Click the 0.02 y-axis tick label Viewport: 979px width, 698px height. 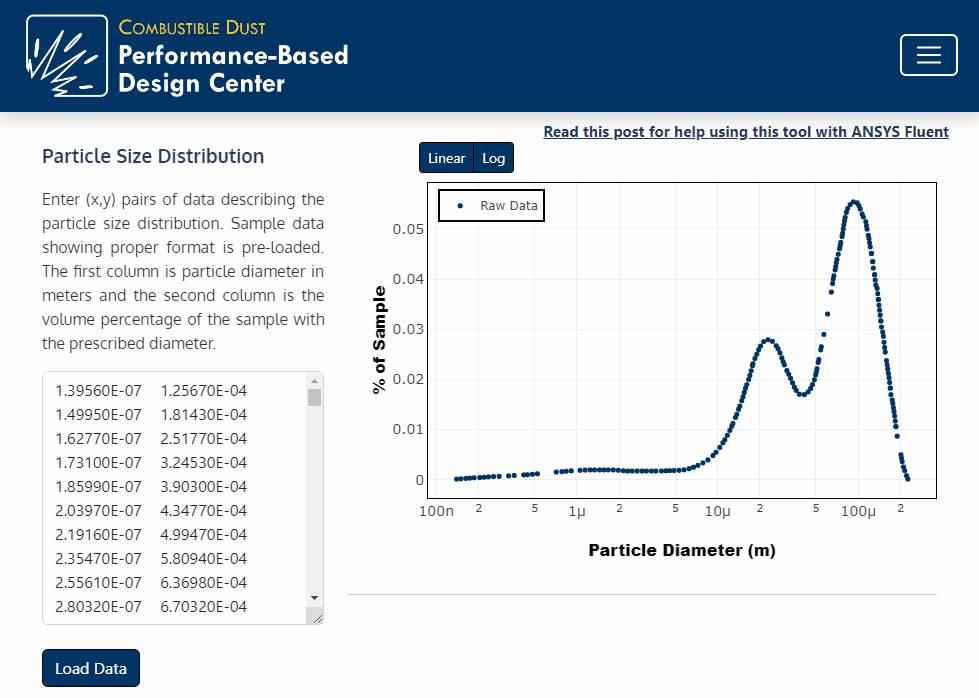point(408,380)
